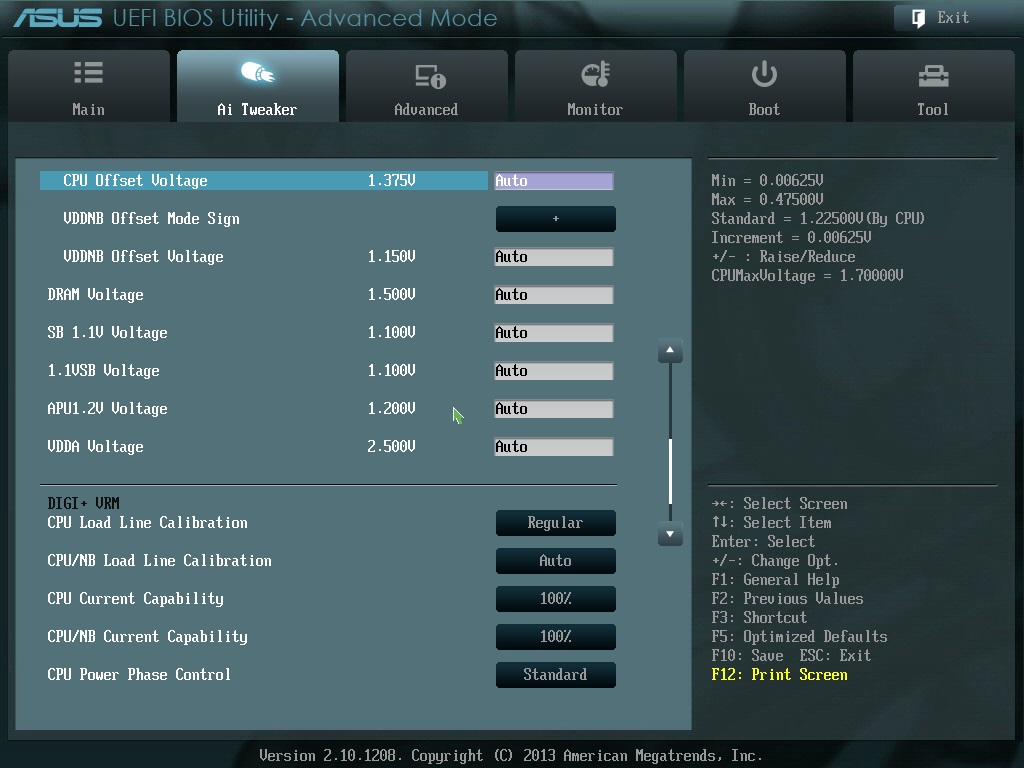Click the 2.500V VDDA voltage value
This screenshot has width=1024, height=768.
pos(391,445)
